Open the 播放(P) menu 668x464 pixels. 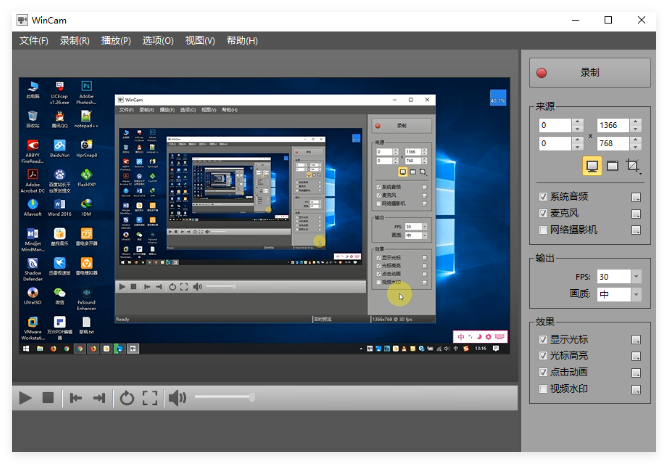pyautogui.click(x=116, y=40)
